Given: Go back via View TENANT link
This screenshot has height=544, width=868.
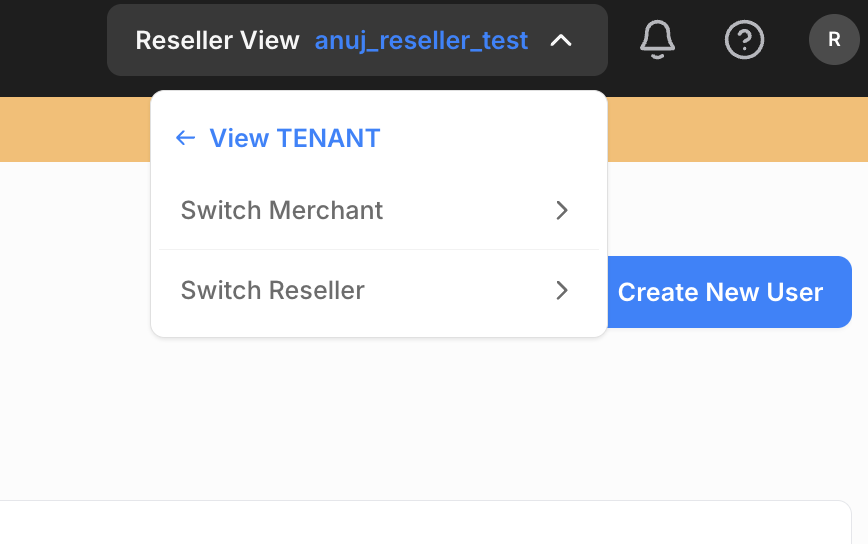Looking at the screenshot, I should point(294,138).
